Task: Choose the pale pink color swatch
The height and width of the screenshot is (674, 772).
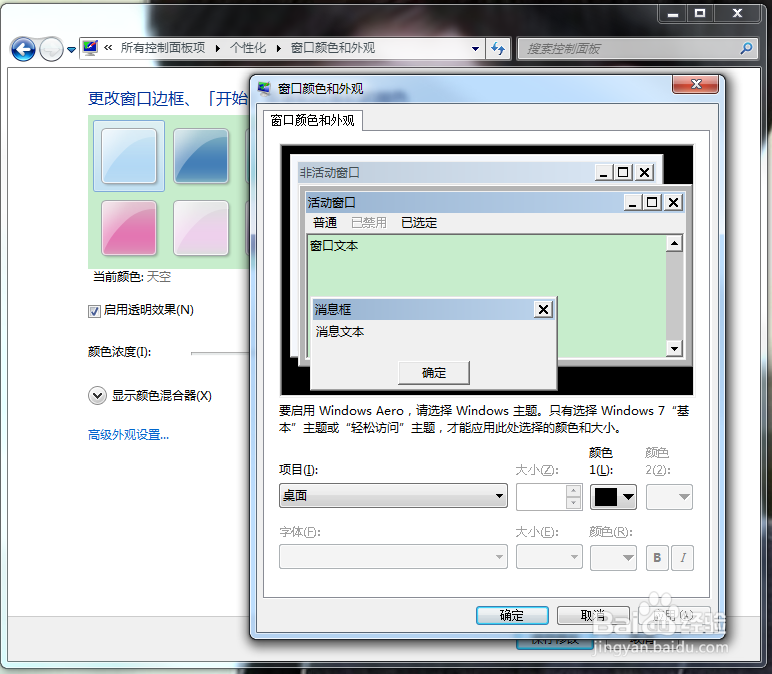Action: click(201, 228)
